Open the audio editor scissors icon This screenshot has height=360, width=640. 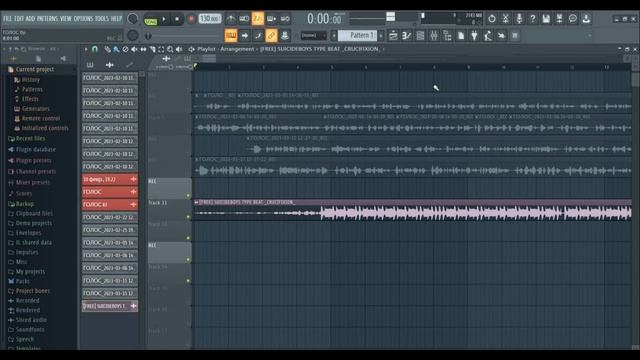(505, 19)
